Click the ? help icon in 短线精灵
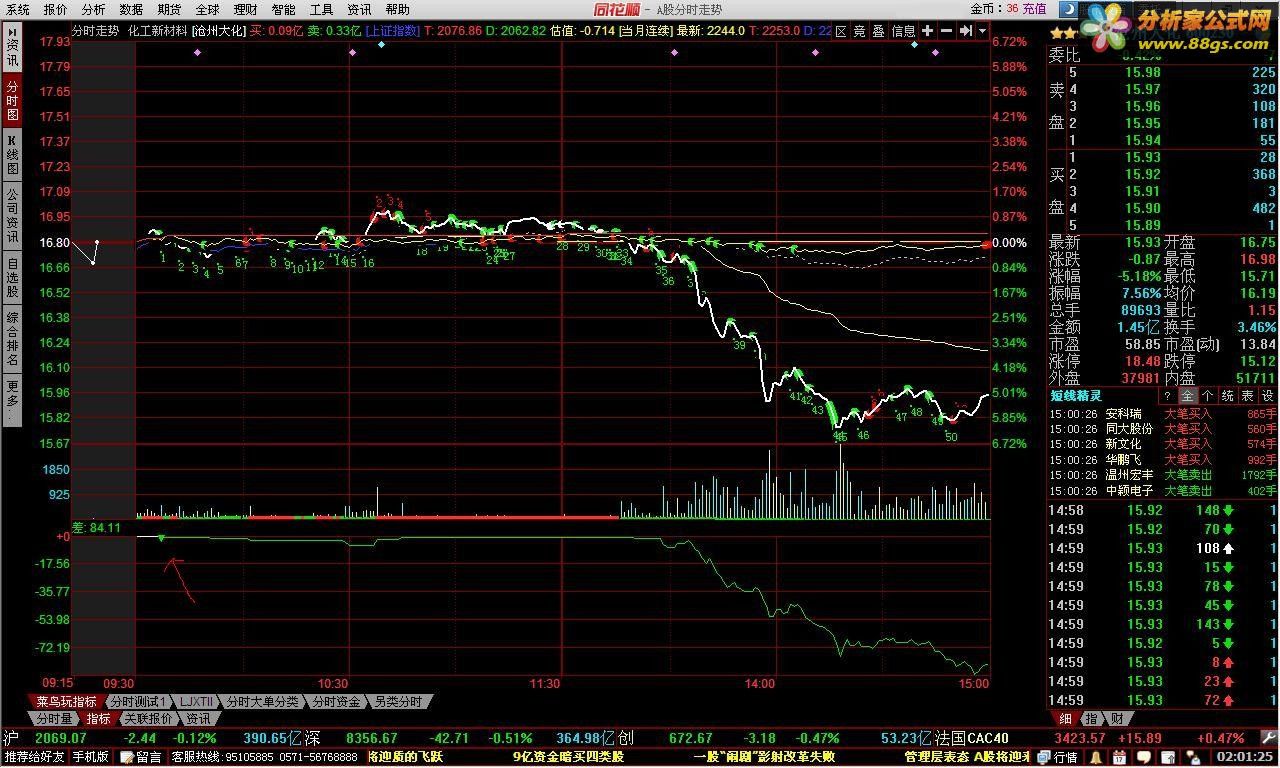 coord(1167,396)
